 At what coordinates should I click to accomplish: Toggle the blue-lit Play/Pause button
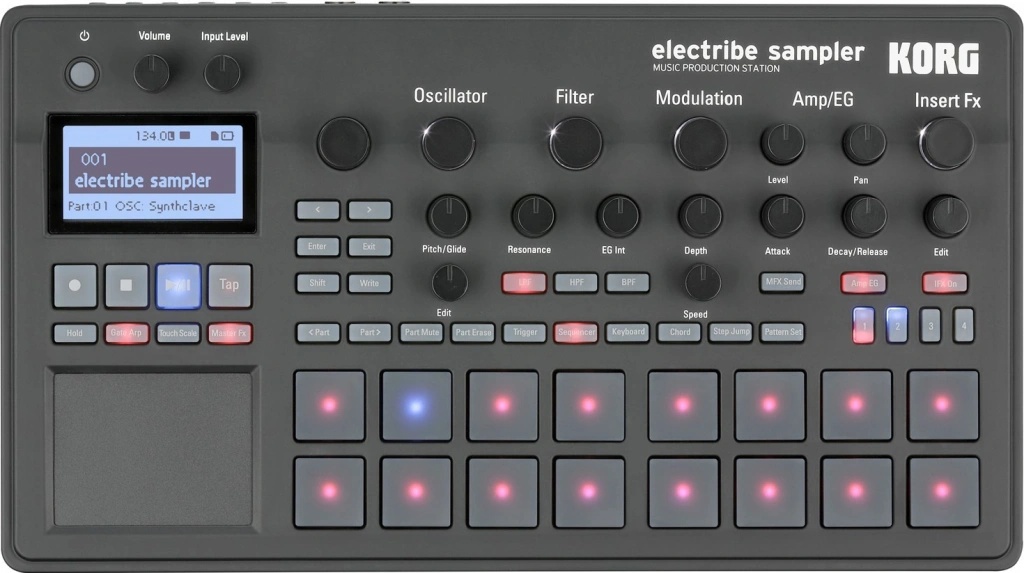(178, 286)
